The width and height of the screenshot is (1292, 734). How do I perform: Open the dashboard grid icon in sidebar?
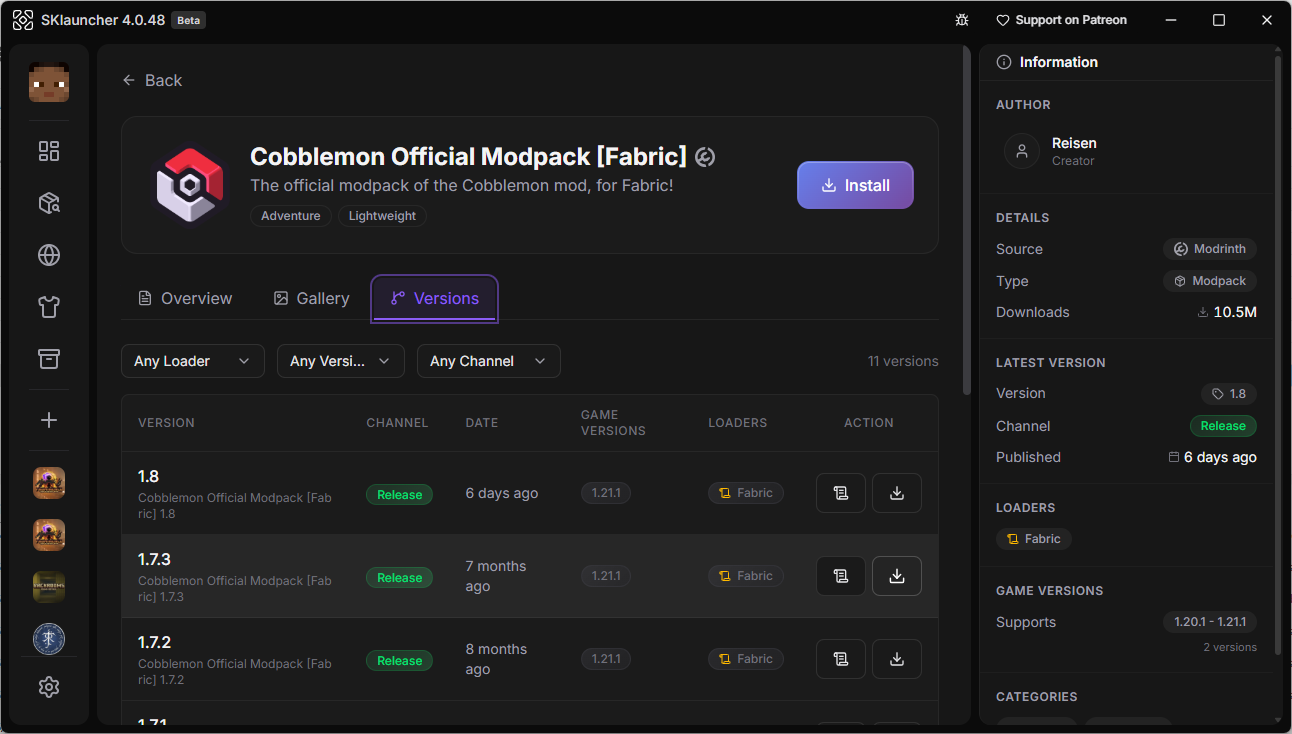49,151
